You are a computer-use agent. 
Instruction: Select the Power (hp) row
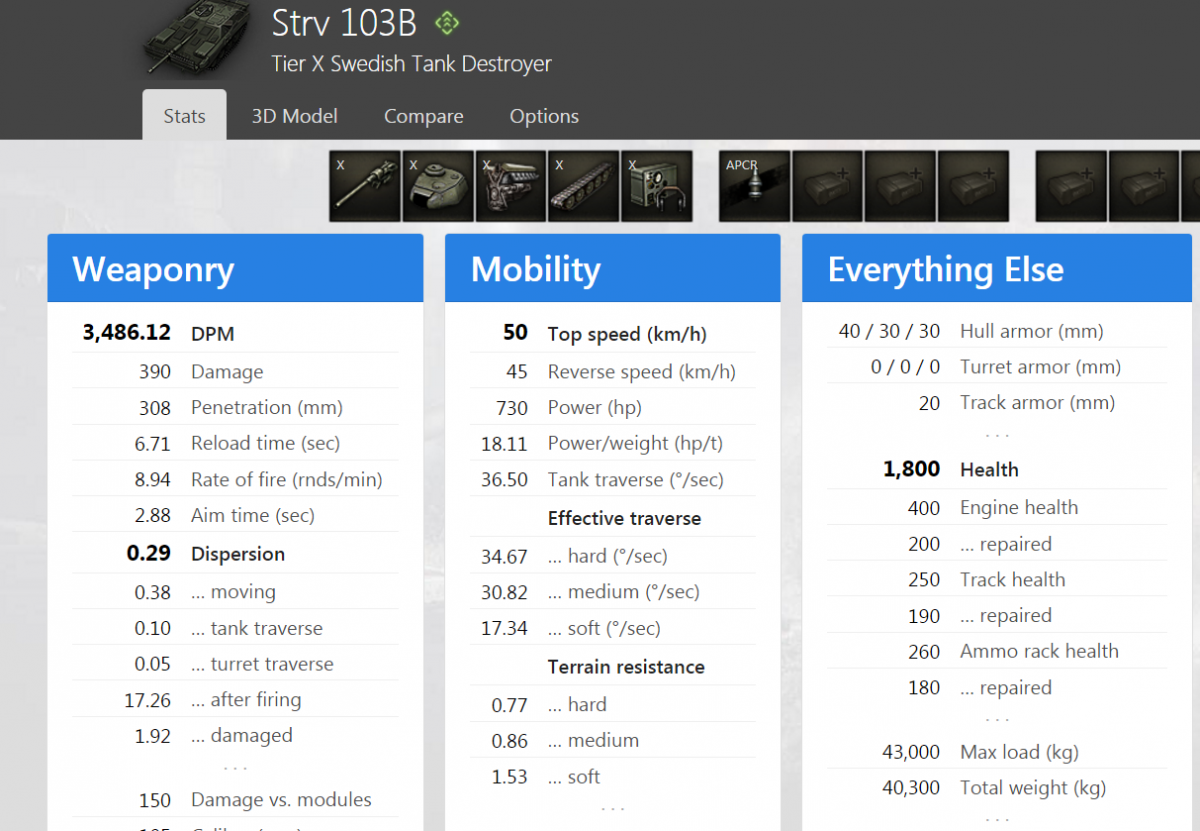tap(612, 407)
